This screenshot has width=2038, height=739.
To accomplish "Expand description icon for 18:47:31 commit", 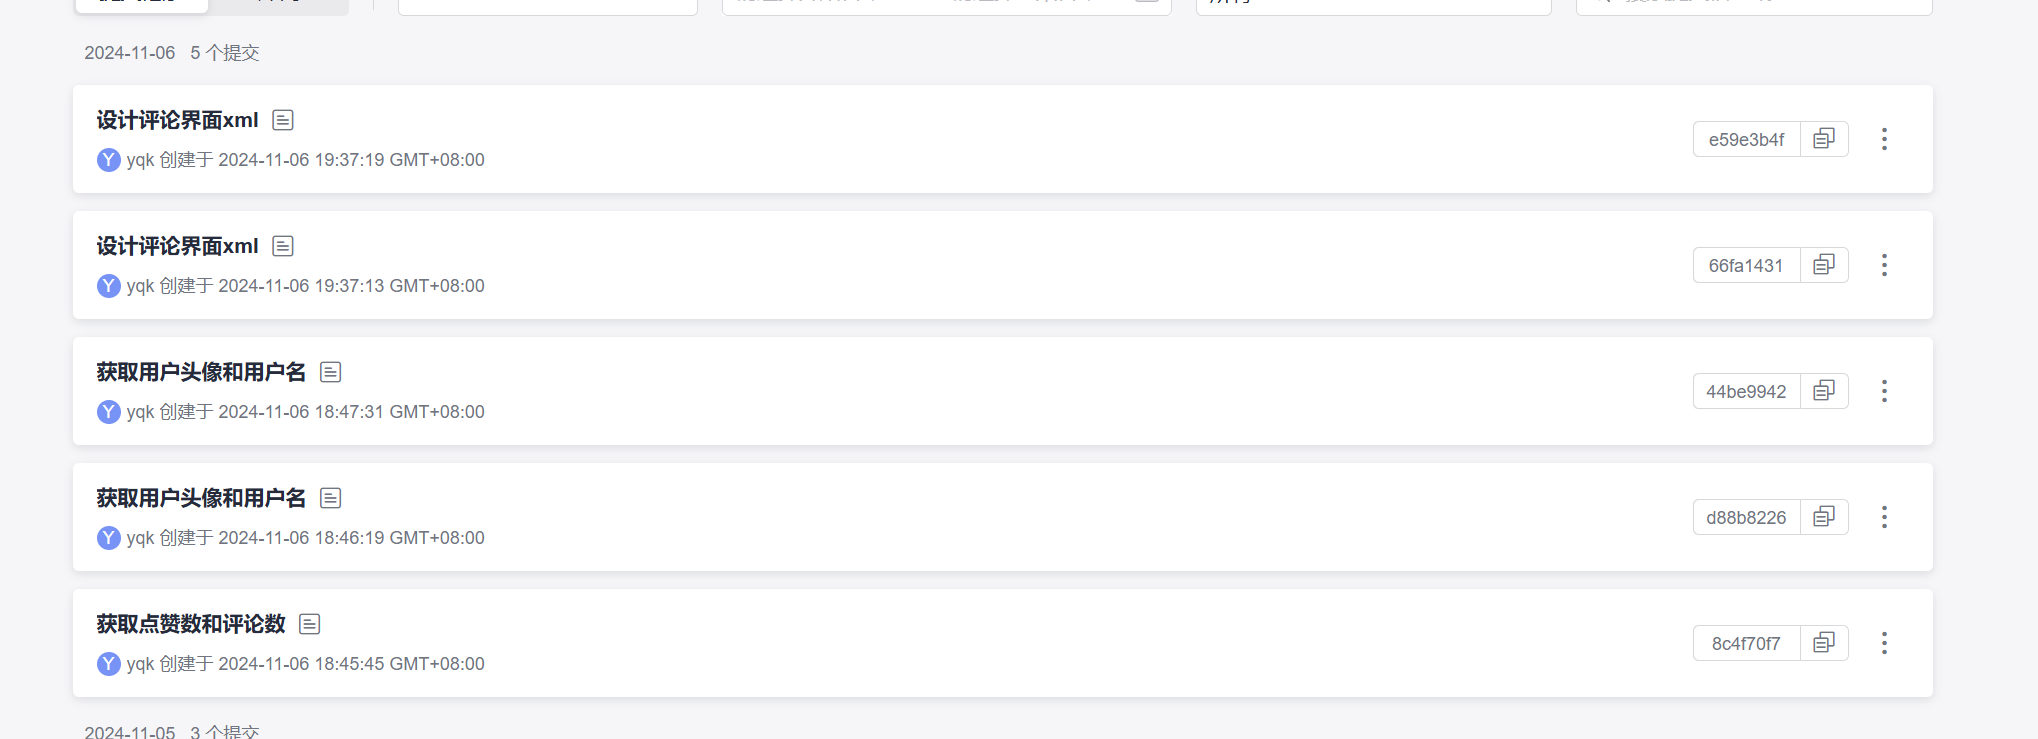I will click(331, 372).
